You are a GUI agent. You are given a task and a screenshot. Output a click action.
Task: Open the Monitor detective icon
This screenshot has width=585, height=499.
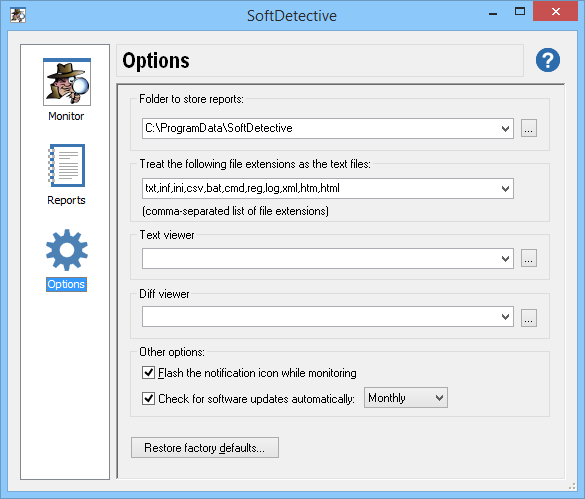pos(67,82)
